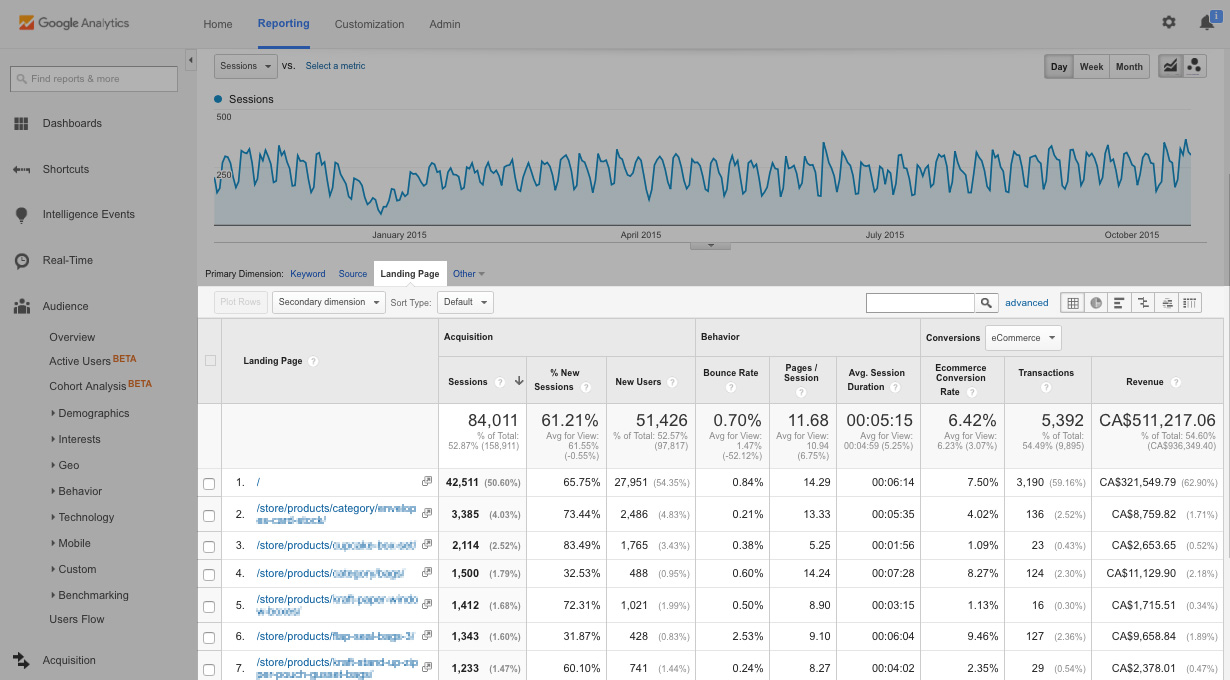Sort by Sessions using the arrow
This screenshot has width=1230, height=680.
tap(519, 381)
